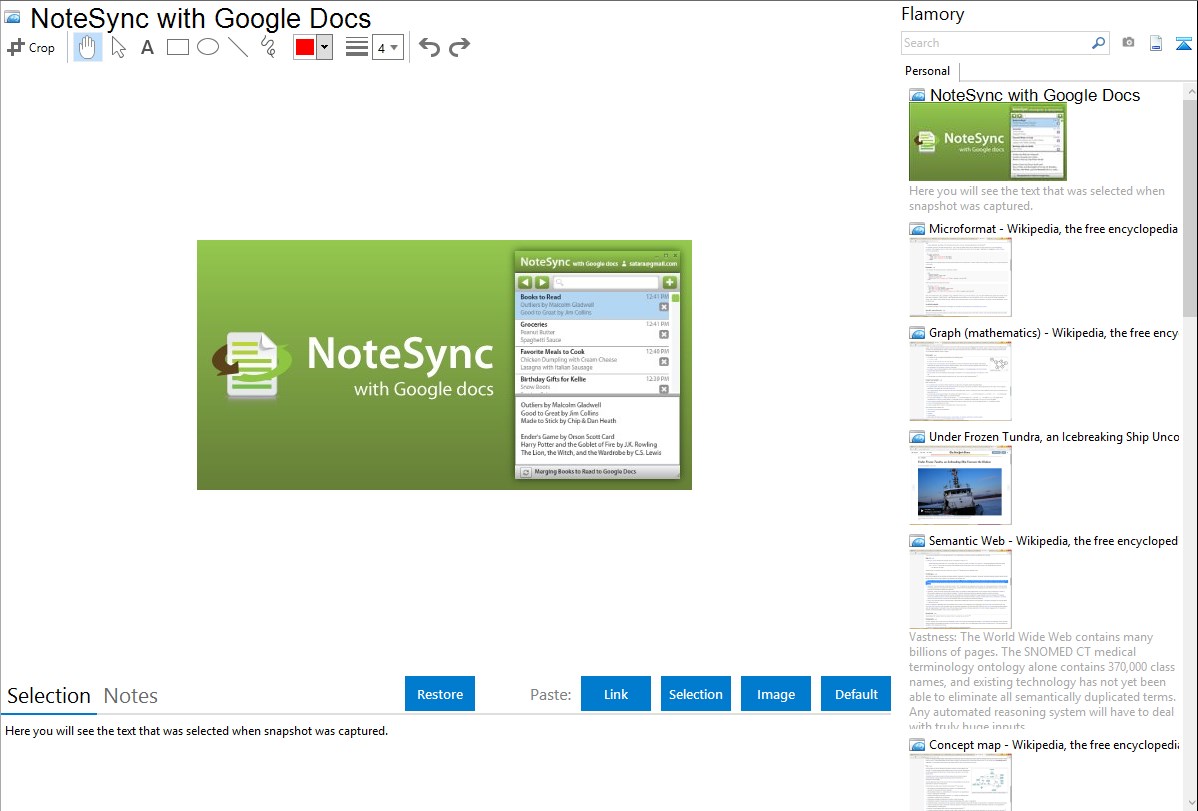The image size is (1198, 811).
Task: Open the Semantic Web snapshot thumbnail
Action: click(x=960, y=588)
